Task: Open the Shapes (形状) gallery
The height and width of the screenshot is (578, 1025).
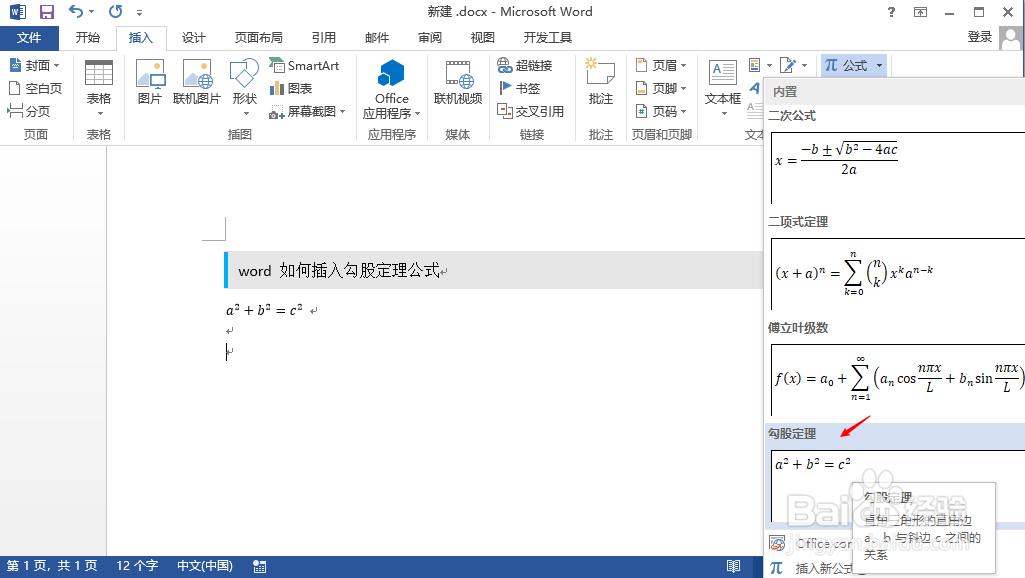Action: (x=244, y=88)
